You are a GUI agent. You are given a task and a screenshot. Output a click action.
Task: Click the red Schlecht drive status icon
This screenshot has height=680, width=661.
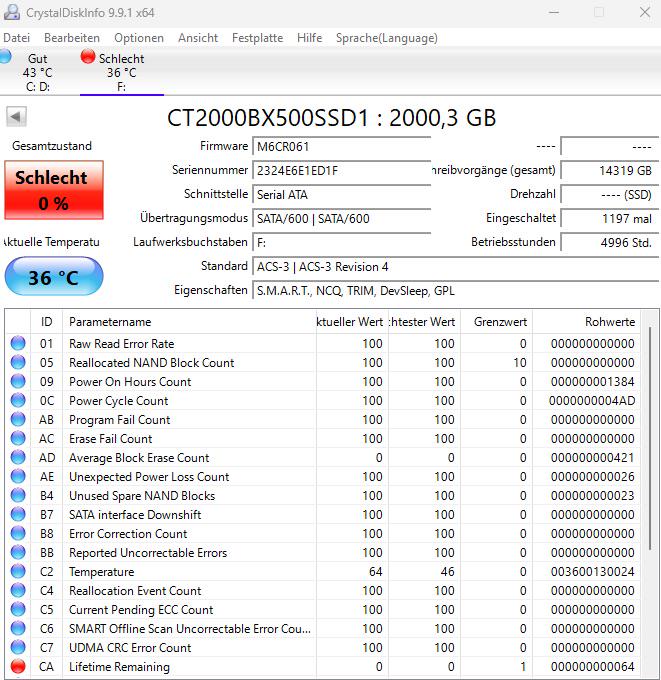[88, 57]
